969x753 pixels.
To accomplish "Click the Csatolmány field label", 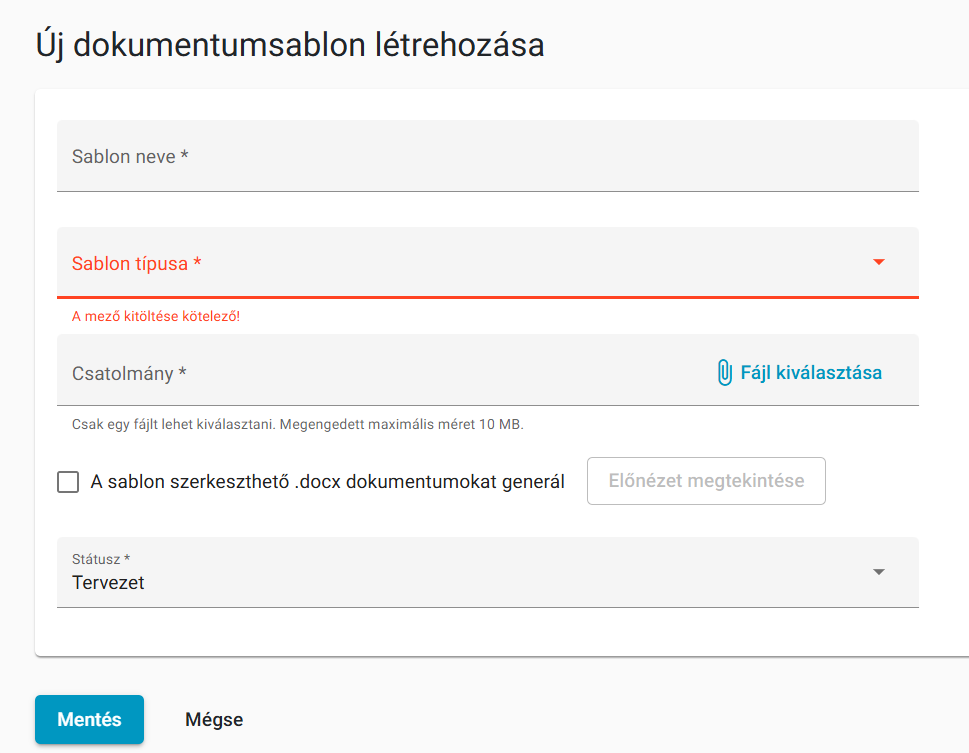I will 129,373.
